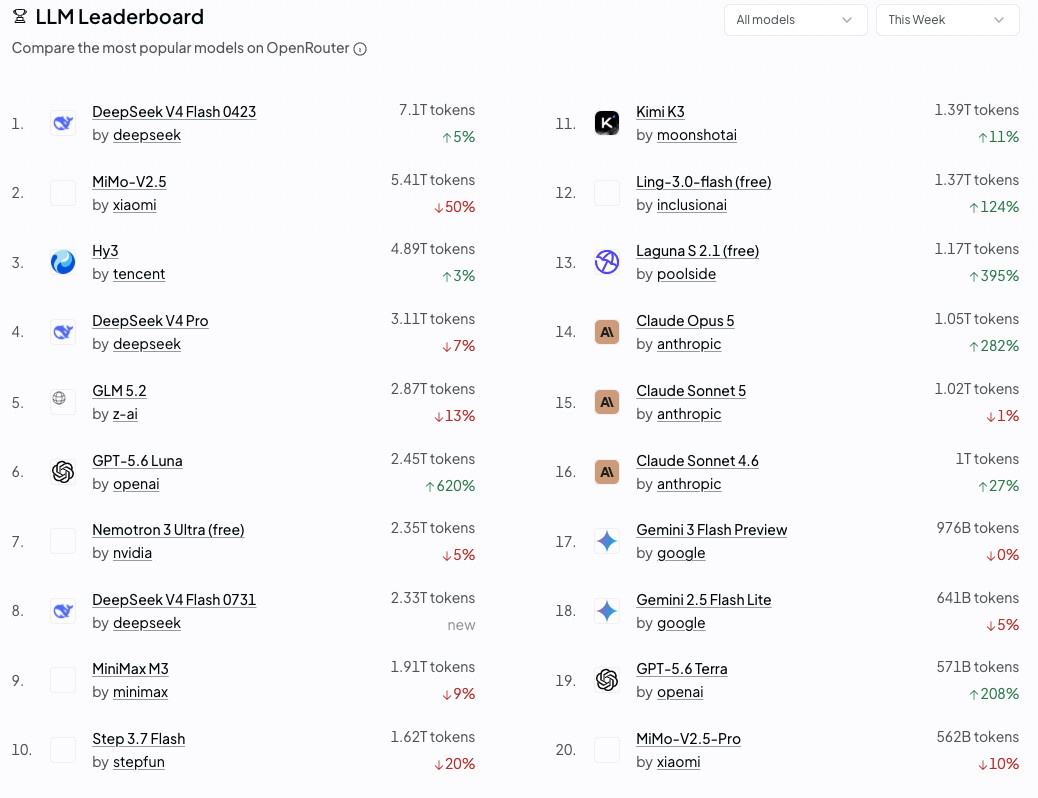Open the Hy3 model link

coord(105,251)
